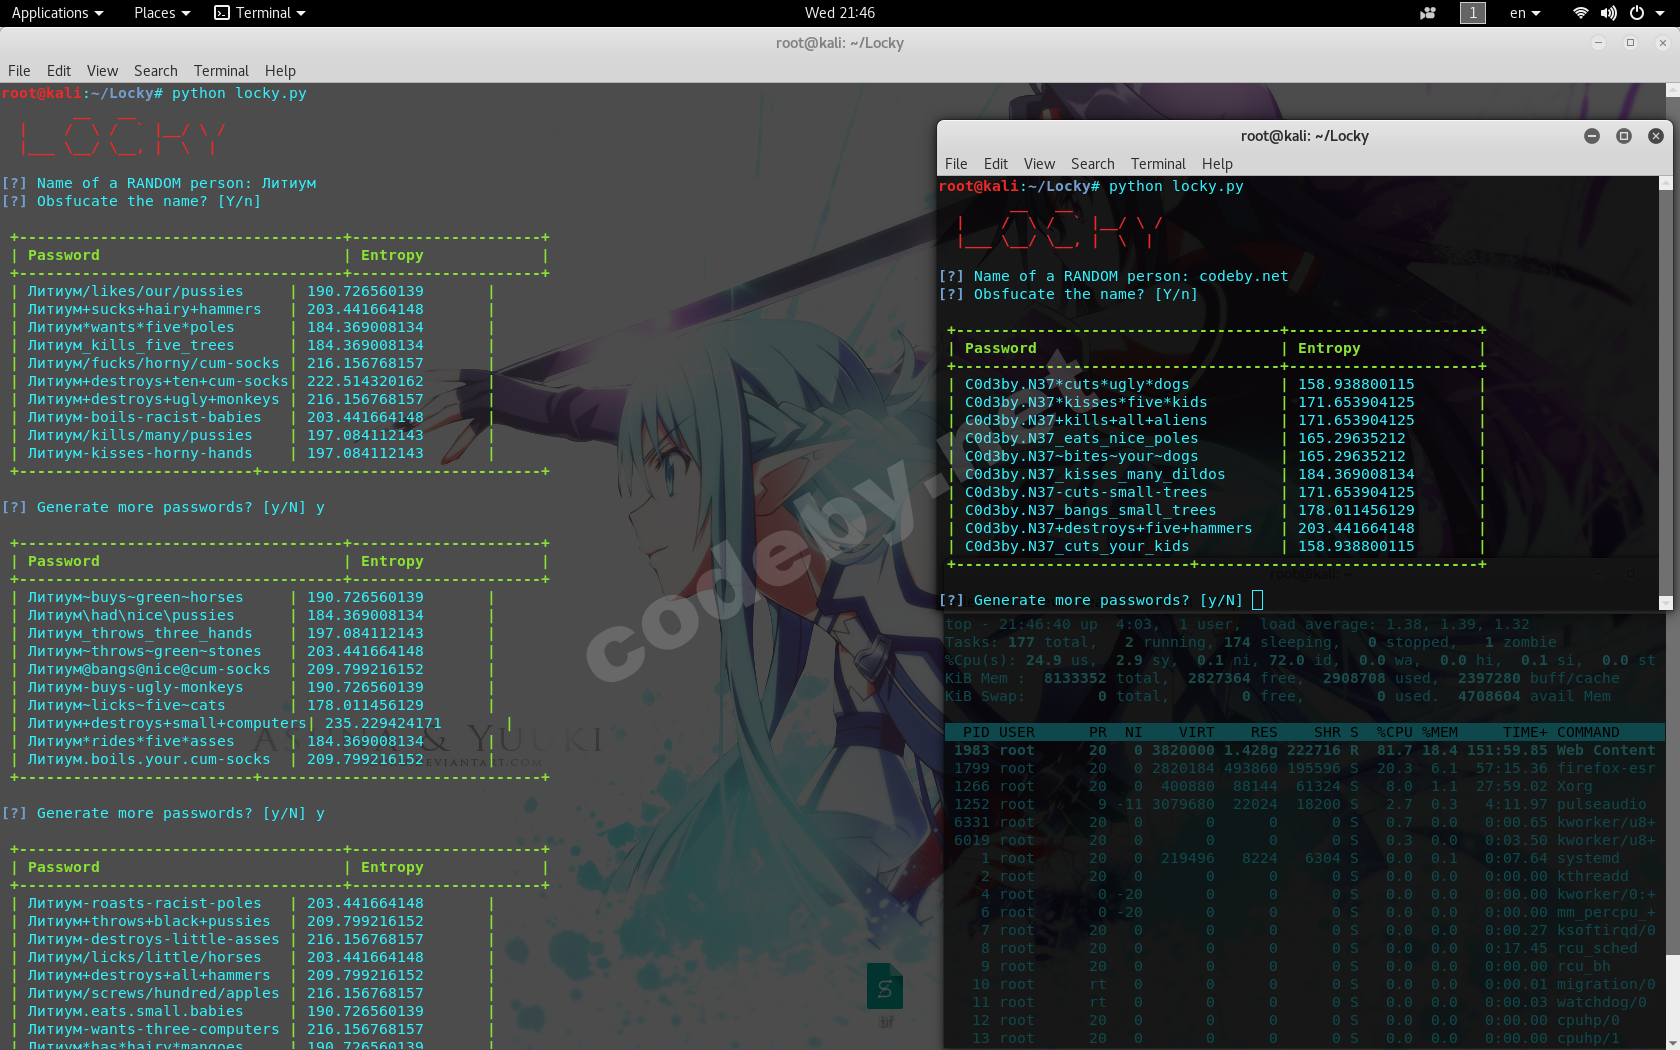Click password 'Литиум-wants-three-computers'
The width and height of the screenshot is (1680, 1050).
click(153, 1029)
